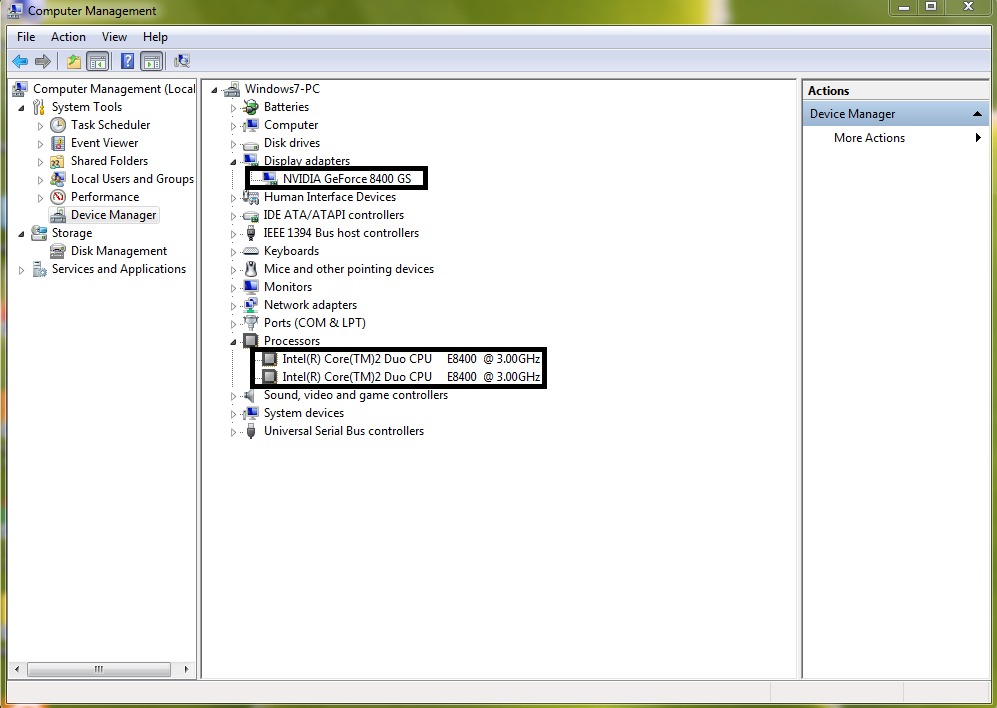Open the View menu
This screenshot has width=997, height=708.
[x=114, y=37]
